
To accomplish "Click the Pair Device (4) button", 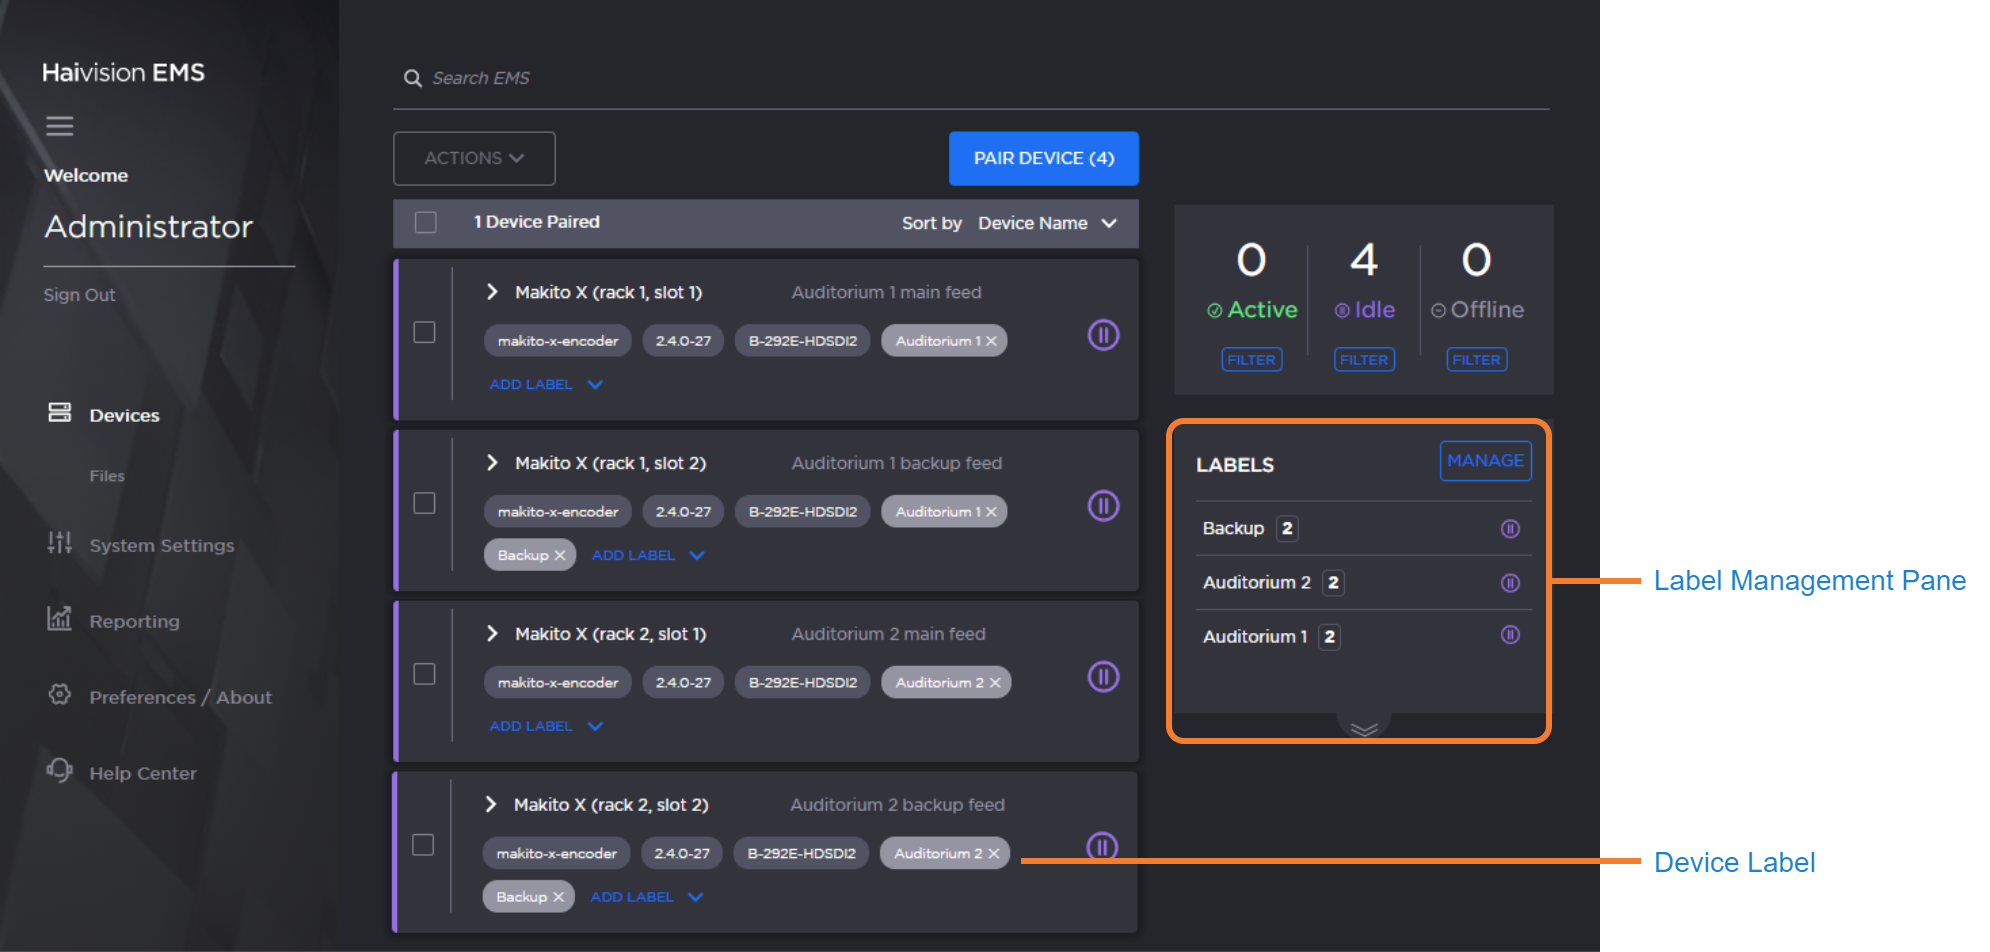I will pyautogui.click(x=1043, y=158).
